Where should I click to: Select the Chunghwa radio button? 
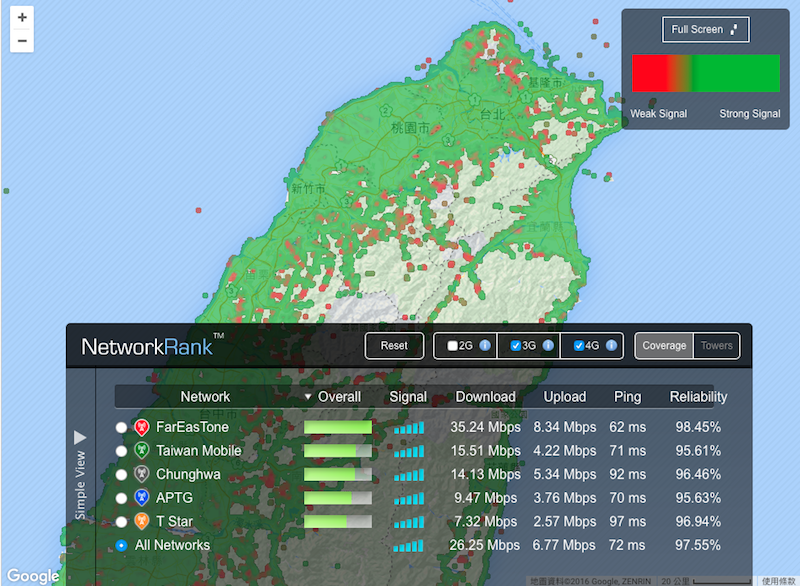click(x=121, y=475)
